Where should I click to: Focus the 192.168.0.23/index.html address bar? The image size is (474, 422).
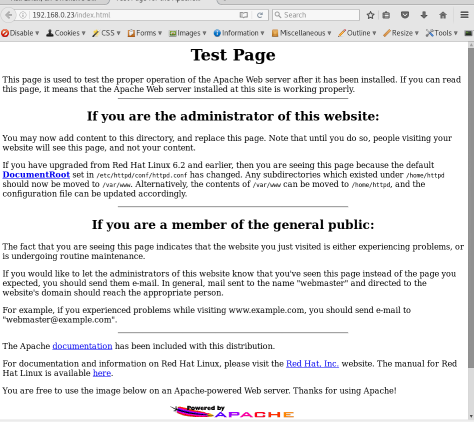coord(133,15)
